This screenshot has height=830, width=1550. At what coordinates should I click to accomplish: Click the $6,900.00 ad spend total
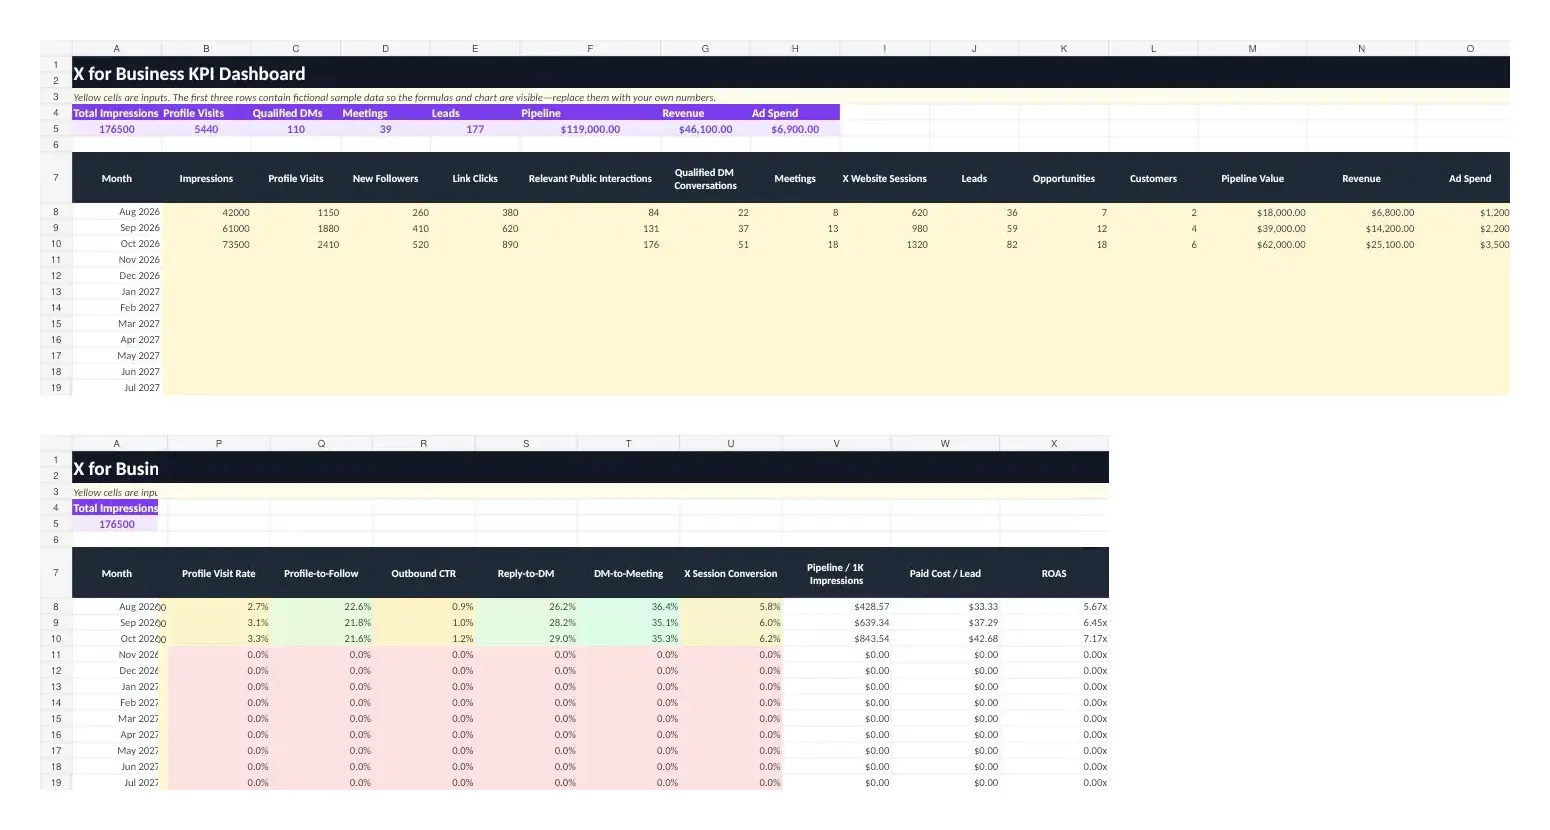point(795,129)
